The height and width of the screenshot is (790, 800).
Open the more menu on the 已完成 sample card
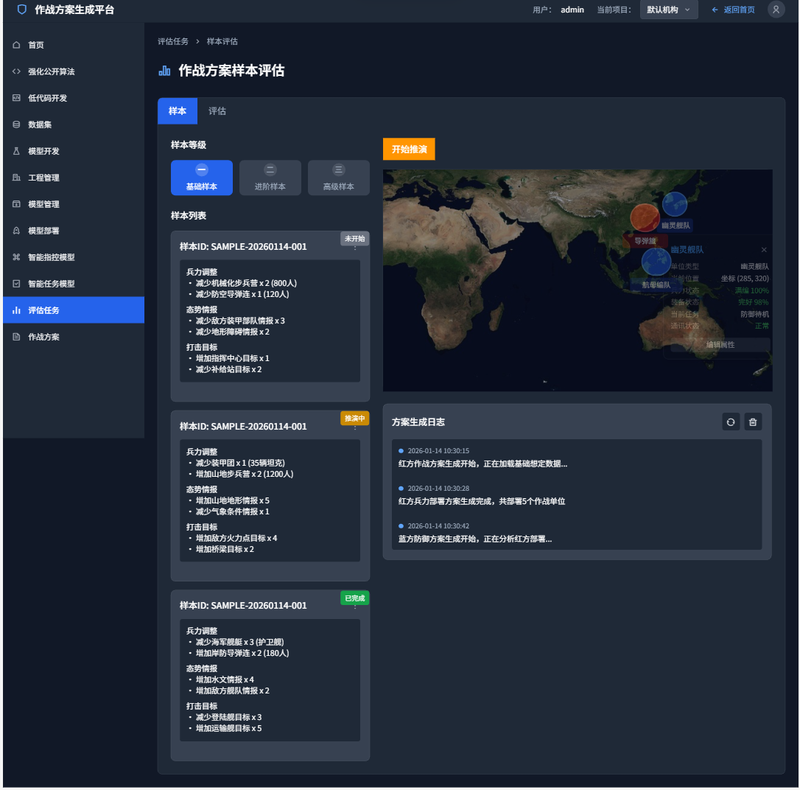[355, 607]
